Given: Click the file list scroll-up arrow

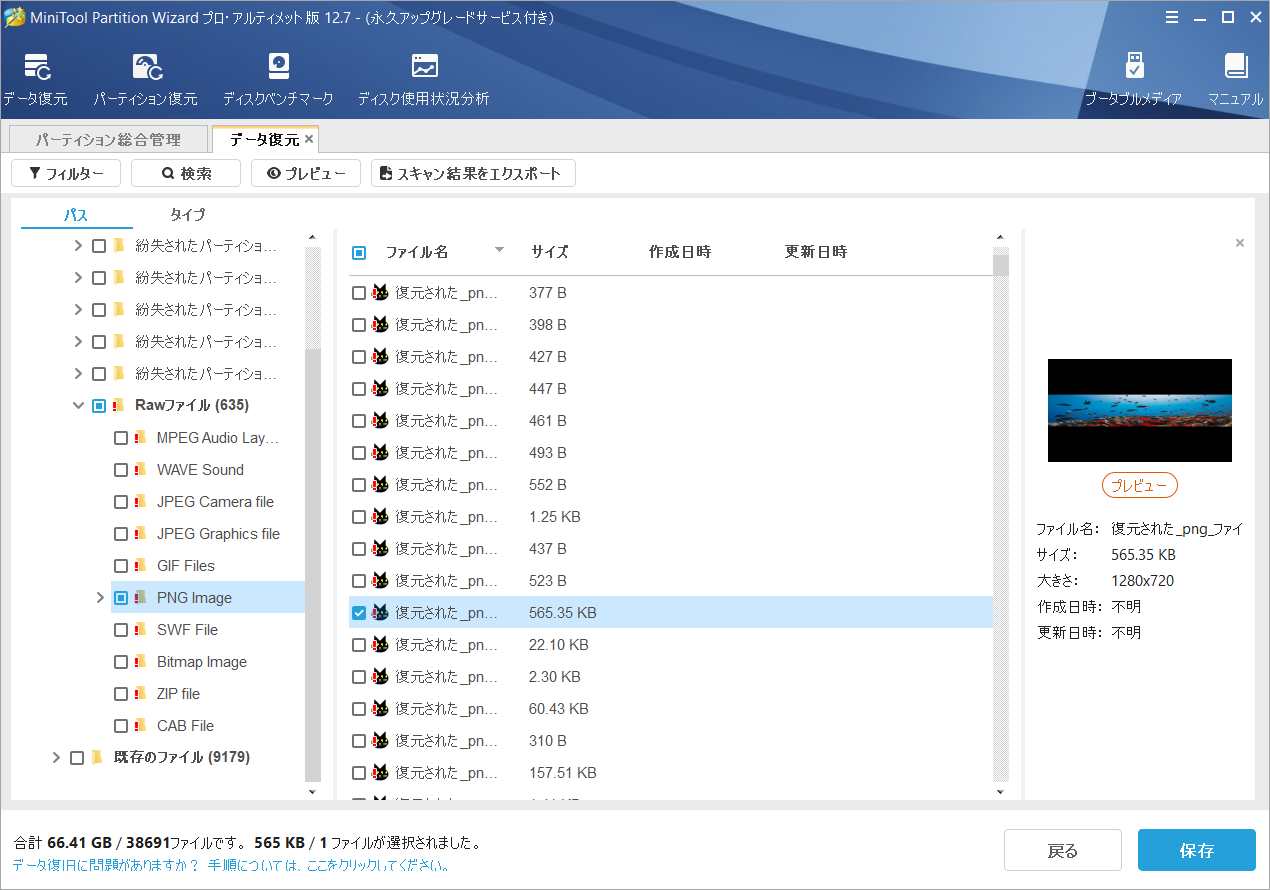Looking at the screenshot, I should pyautogui.click(x=1001, y=238).
